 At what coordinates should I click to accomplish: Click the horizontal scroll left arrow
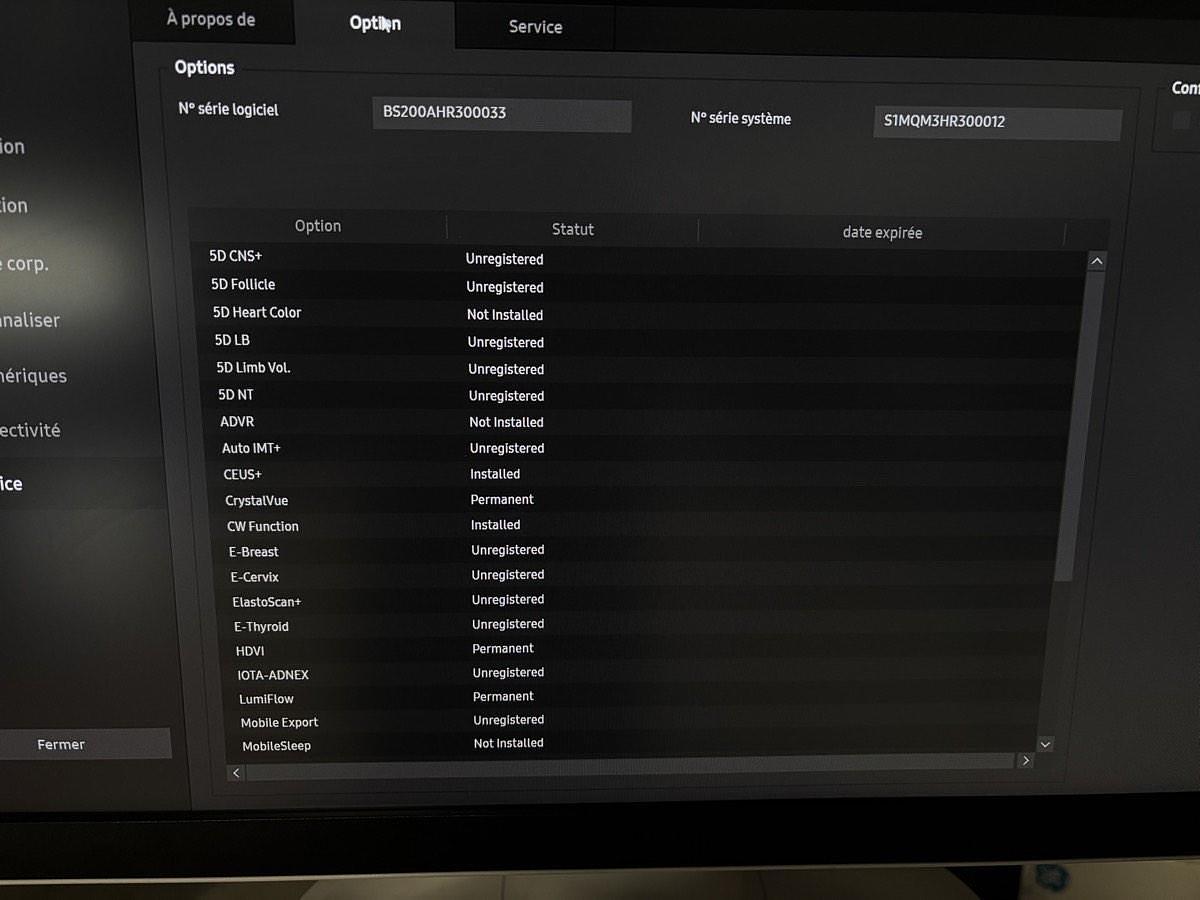point(236,773)
